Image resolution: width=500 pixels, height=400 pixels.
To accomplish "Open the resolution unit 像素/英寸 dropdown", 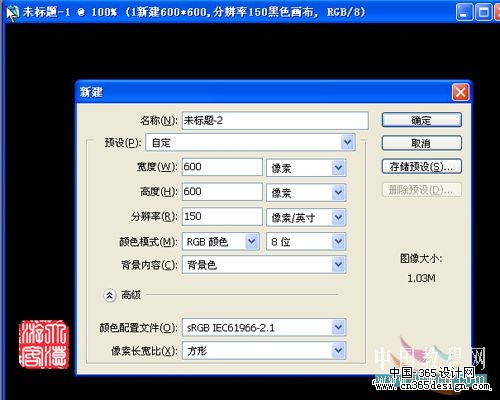I will click(306, 217).
